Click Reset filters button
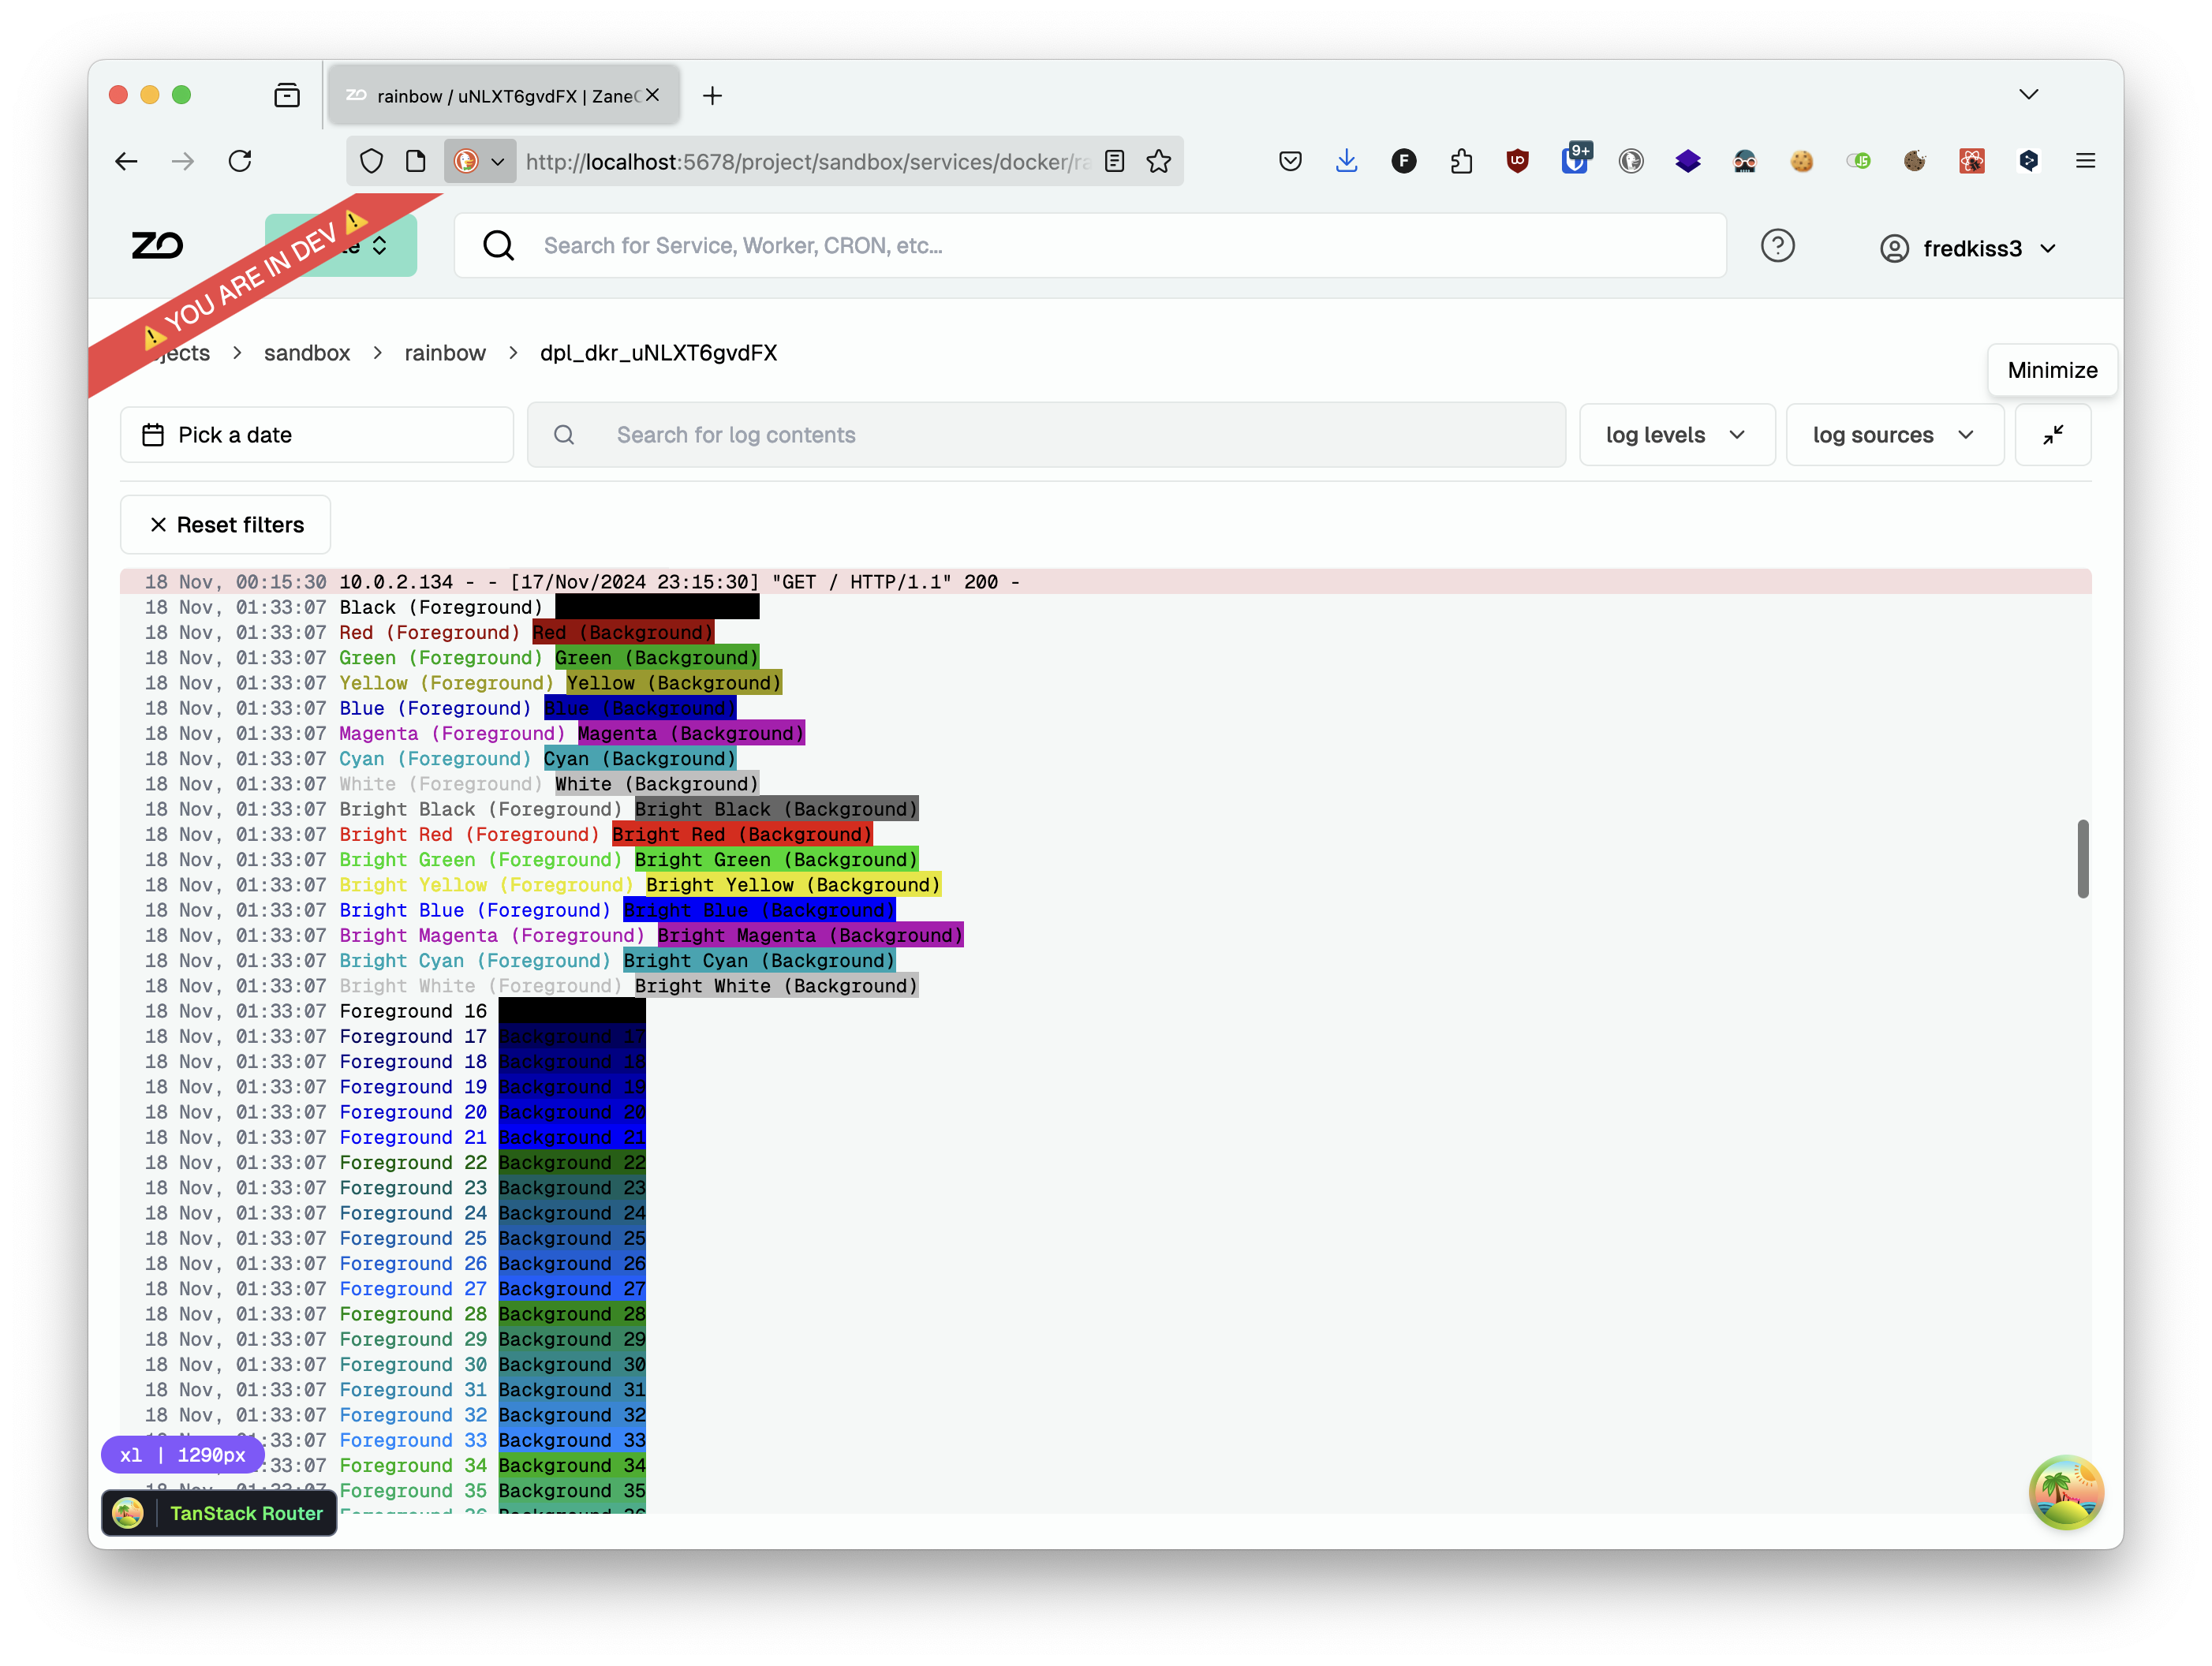Image resolution: width=2212 pixels, height=1666 pixels. [226, 525]
